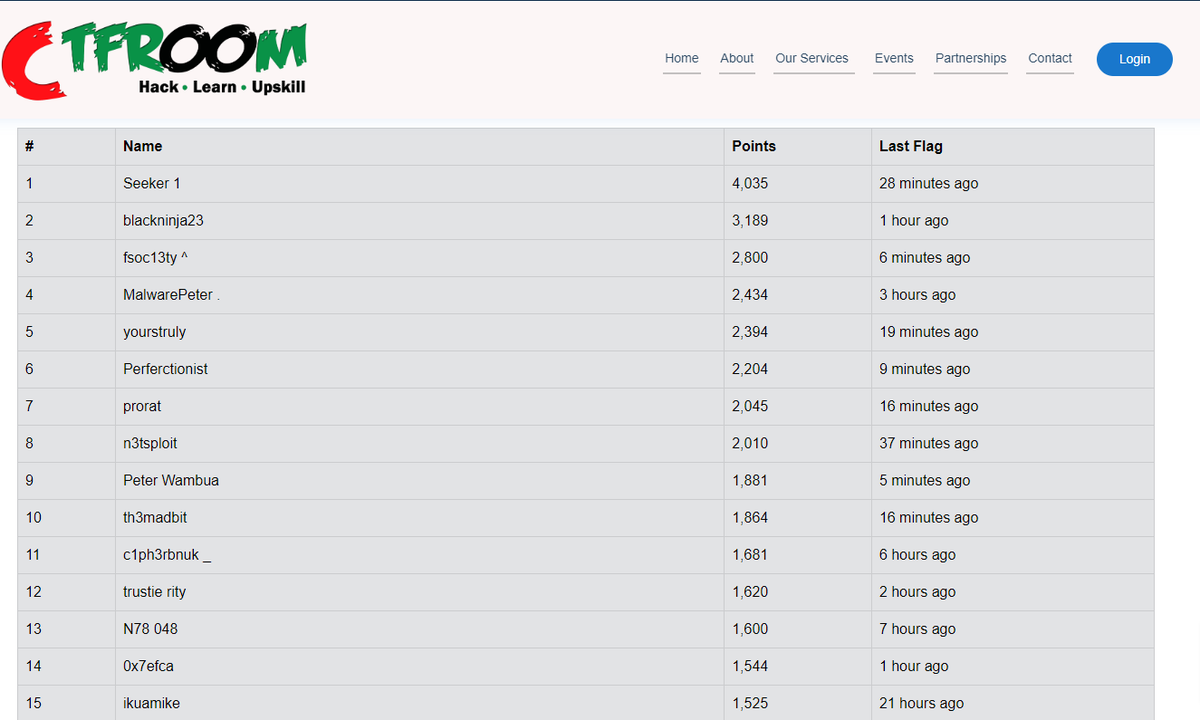1200x720 pixels.
Task: Click the '6 hours ago' cell
Action: pyautogui.click(x=1012, y=555)
